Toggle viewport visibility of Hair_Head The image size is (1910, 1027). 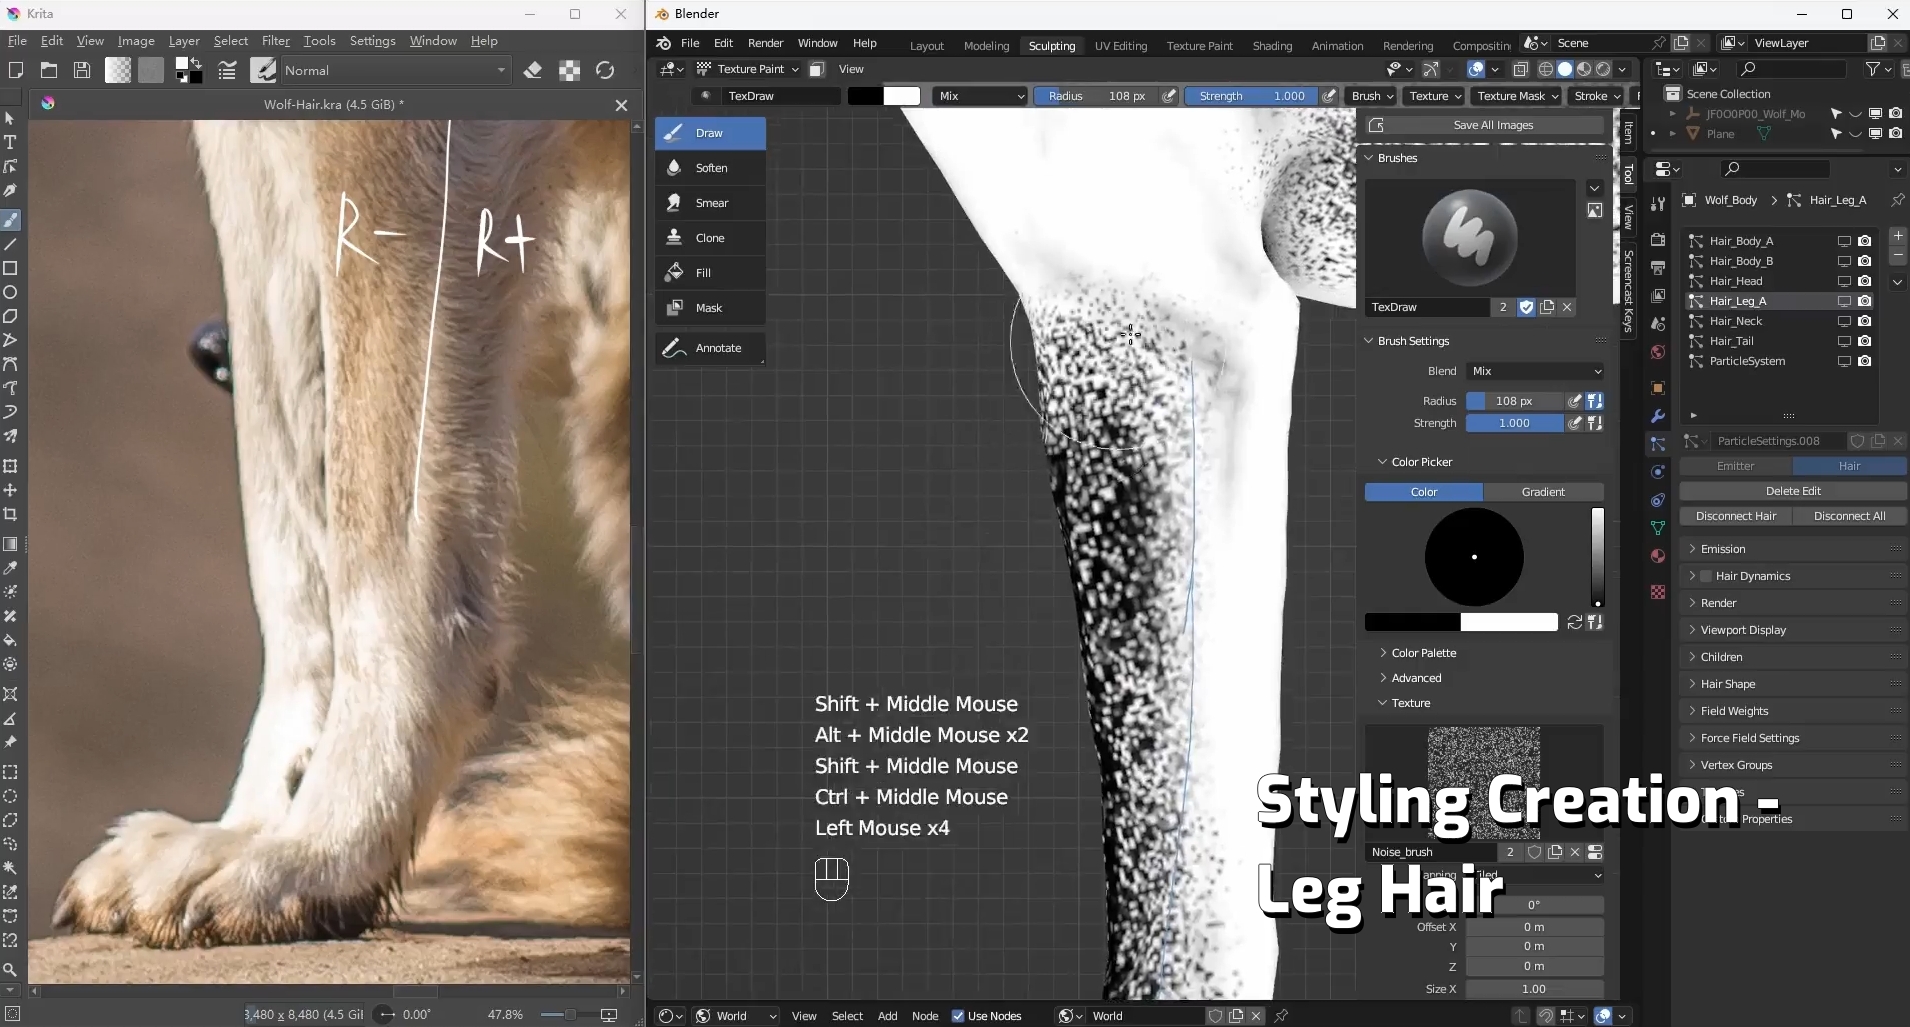[x=1844, y=281]
